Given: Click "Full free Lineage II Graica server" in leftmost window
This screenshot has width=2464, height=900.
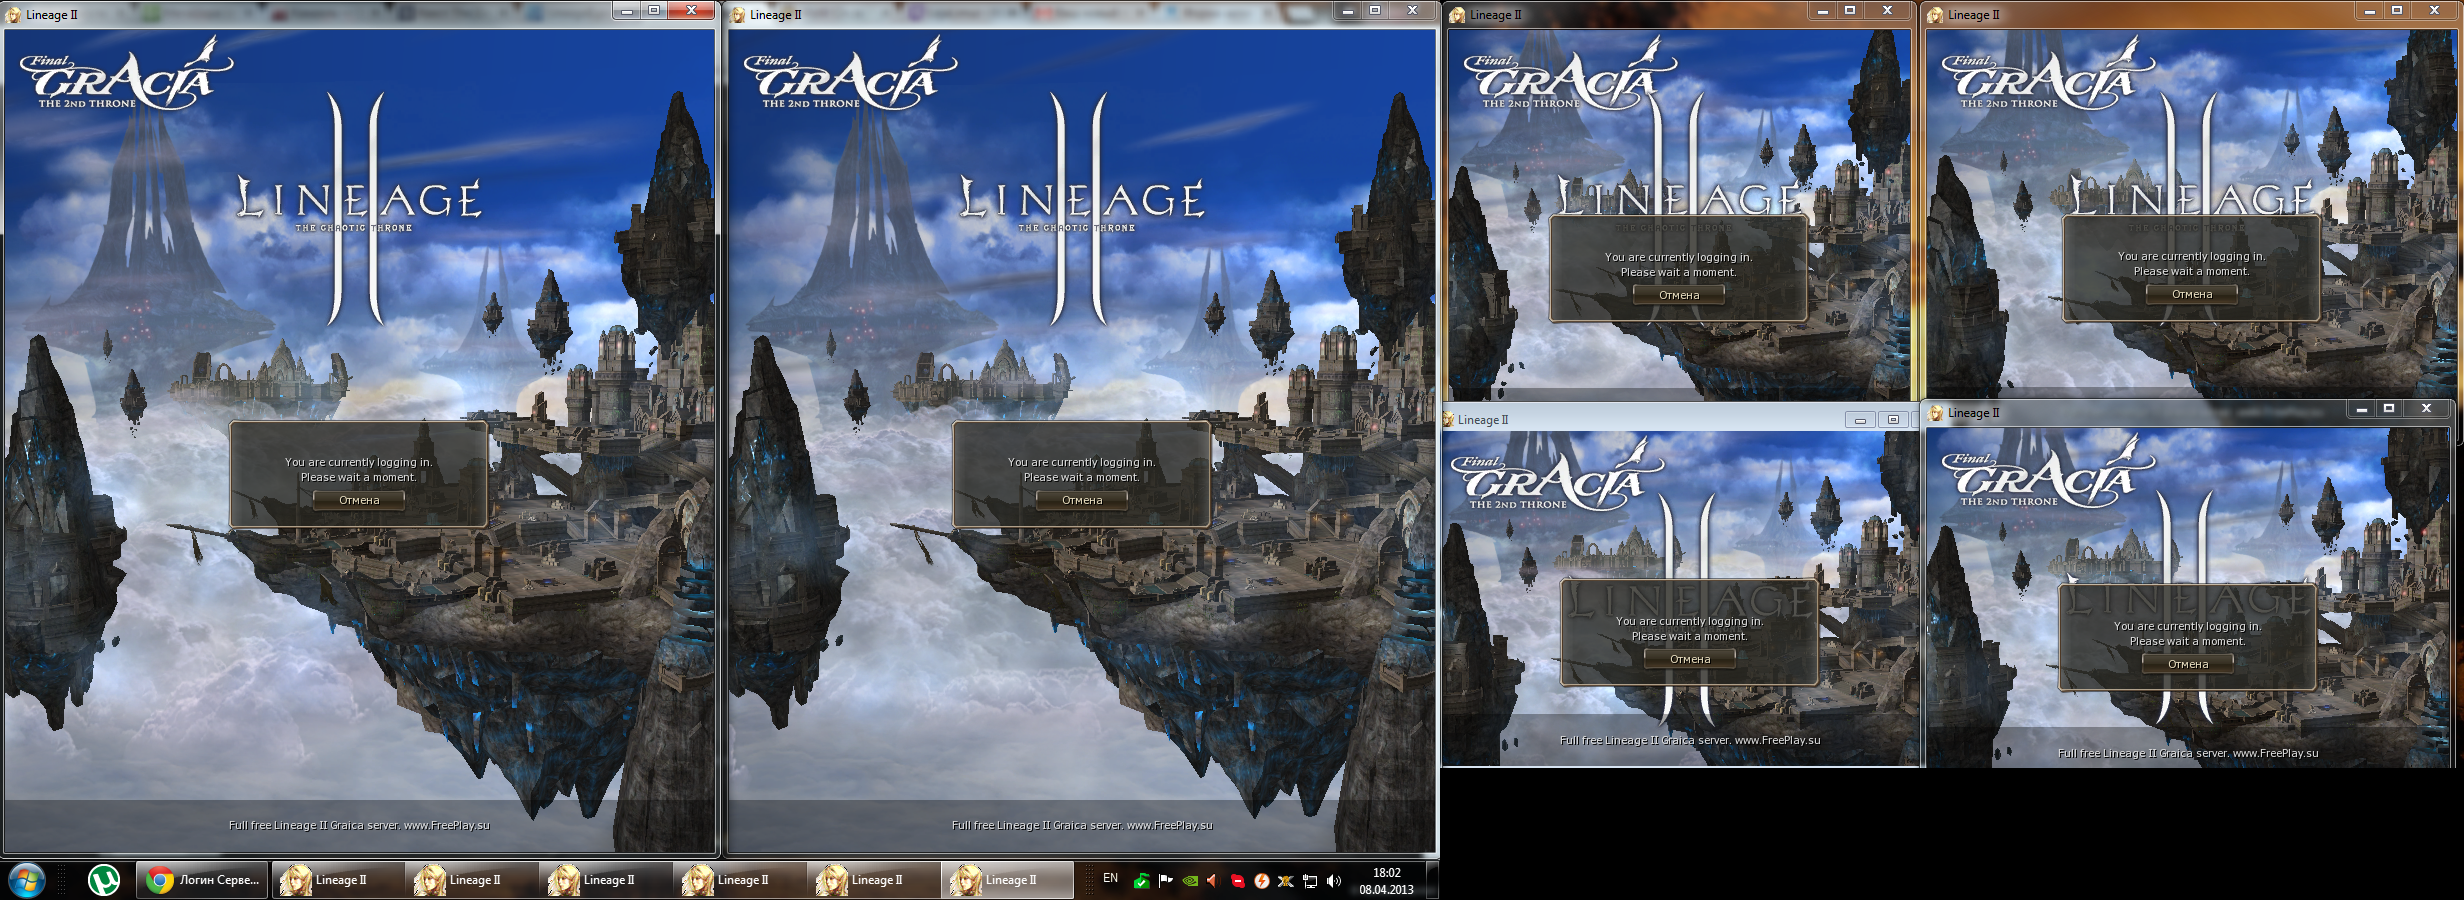Looking at the screenshot, I should 313,825.
